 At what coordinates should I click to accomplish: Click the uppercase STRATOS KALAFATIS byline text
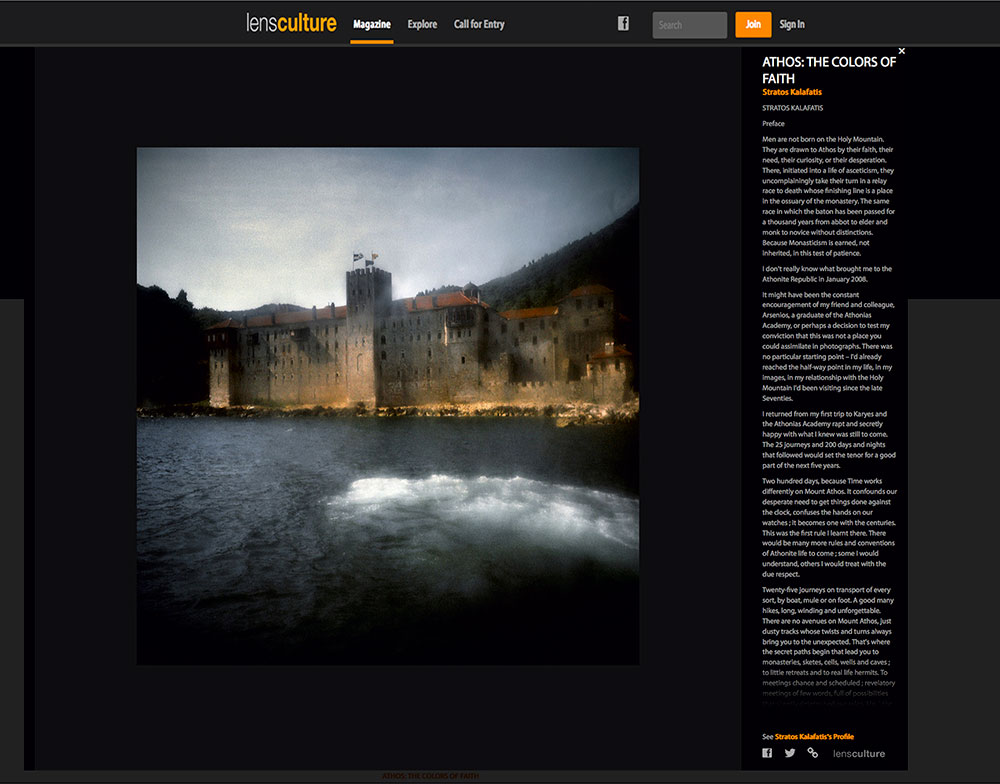pyautogui.click(x=792, y=107)
